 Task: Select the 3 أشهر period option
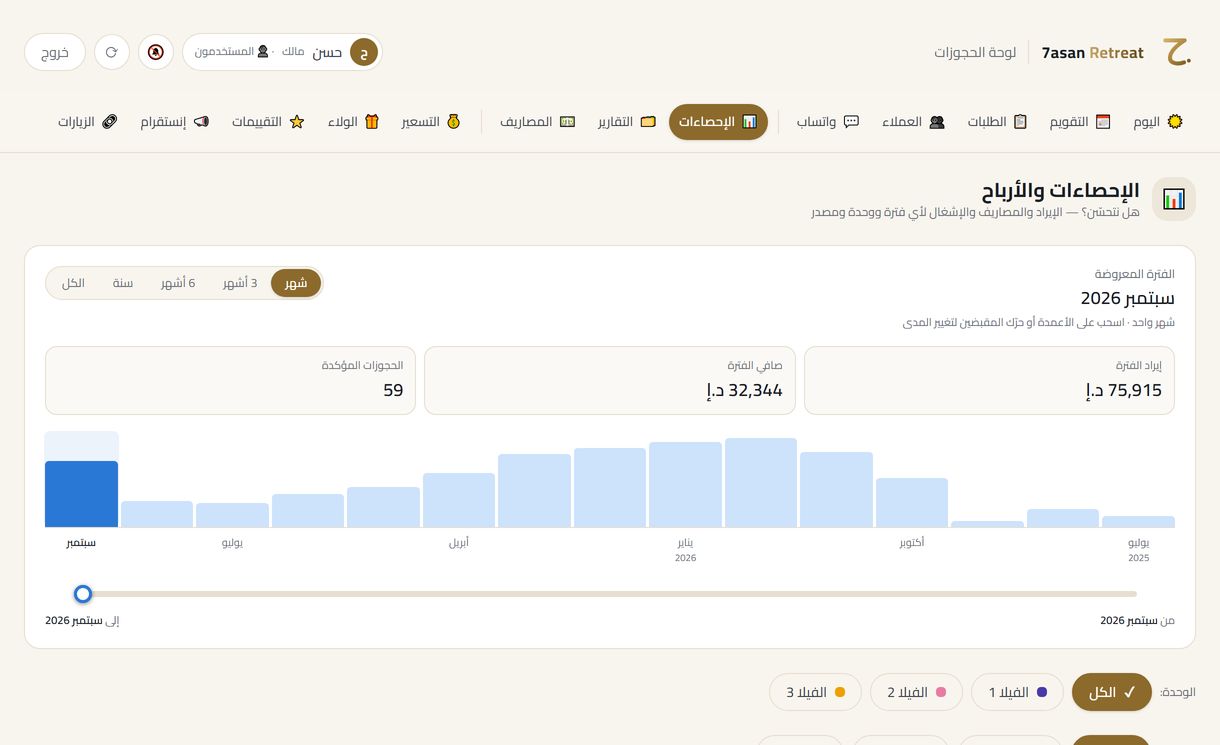tap(240, 283)
